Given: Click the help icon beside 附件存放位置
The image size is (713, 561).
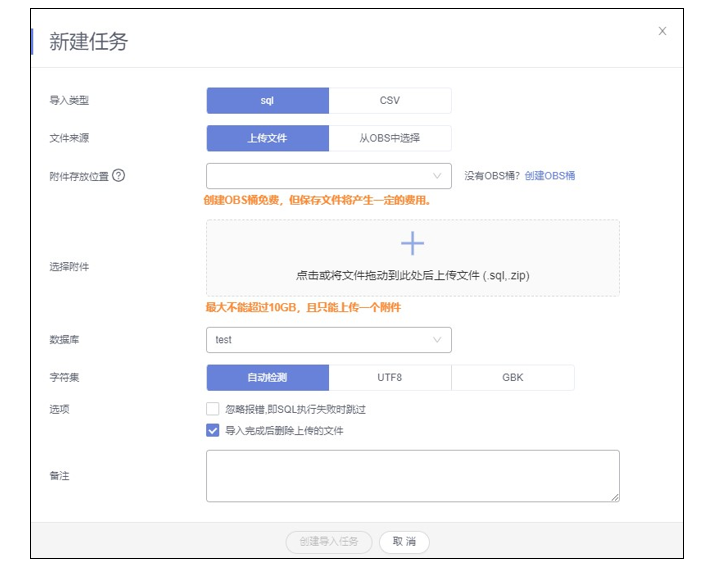Looking at the screenshot, I should click(119, 176).
